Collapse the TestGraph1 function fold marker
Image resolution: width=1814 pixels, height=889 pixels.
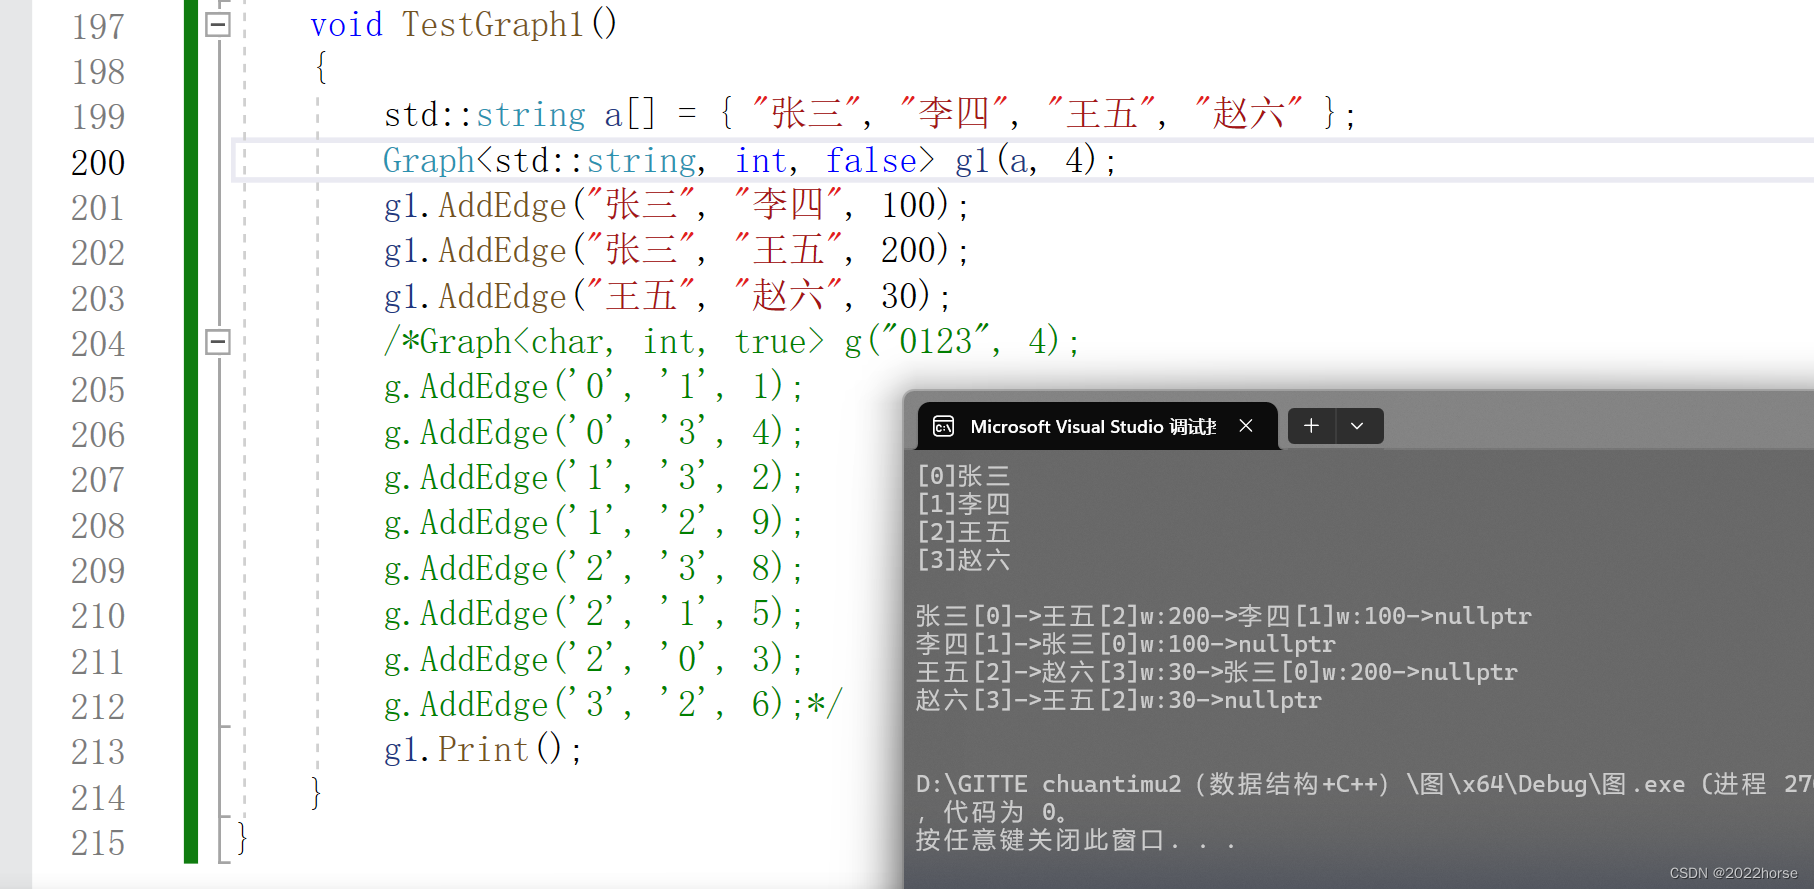218,25
